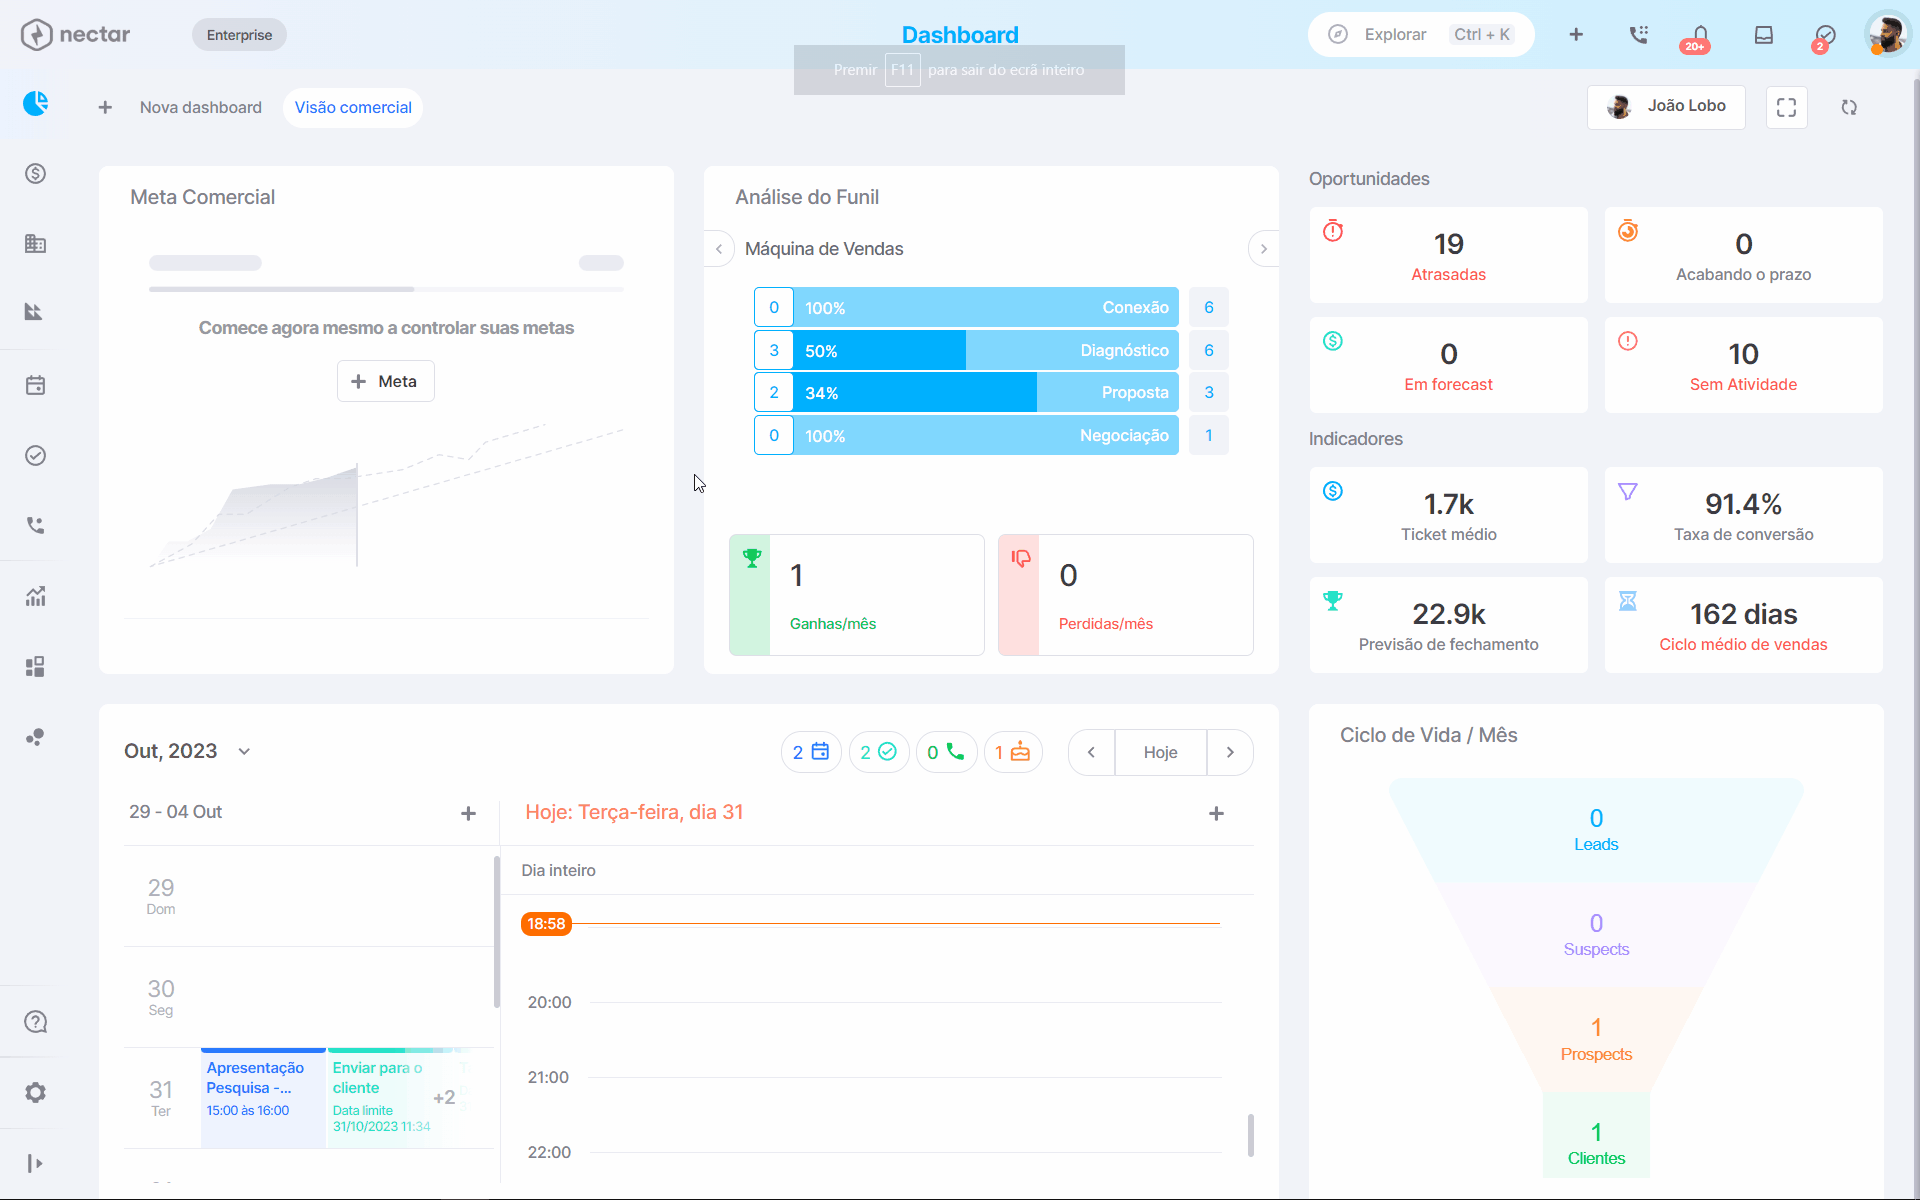Open the phone dialer icon in top bar
This screenshot has height=1200, width=1920.
coord(1638,35)
